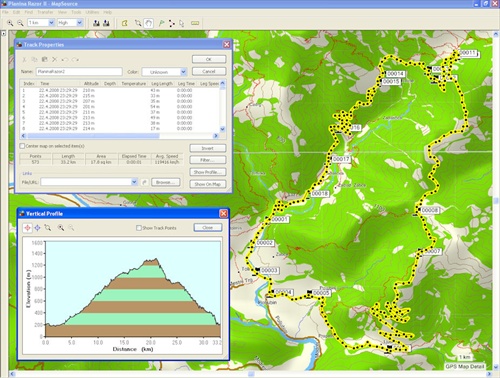Click Copy icon in Track Properties
Screen dimensions: 500x378
[x=34, y=59]
